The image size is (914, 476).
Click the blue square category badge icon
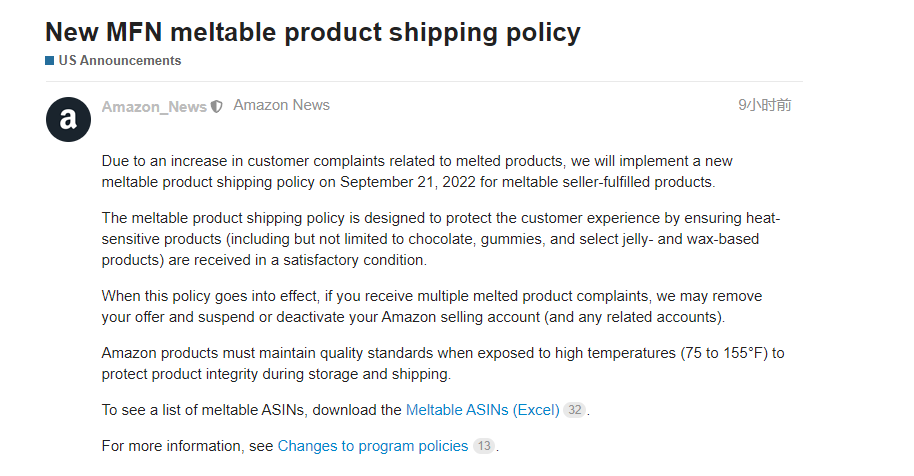pos(50,61)
